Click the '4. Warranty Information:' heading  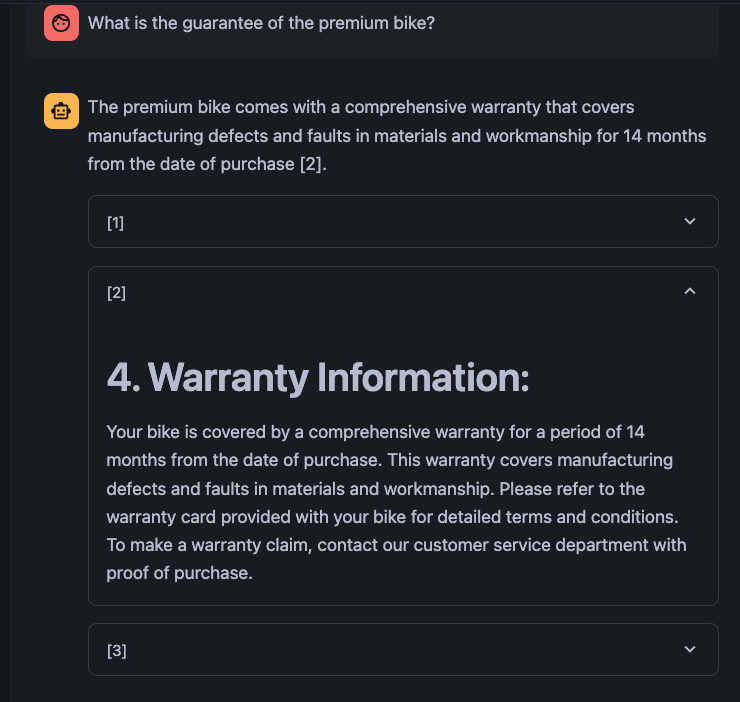[x=318, y=378]
